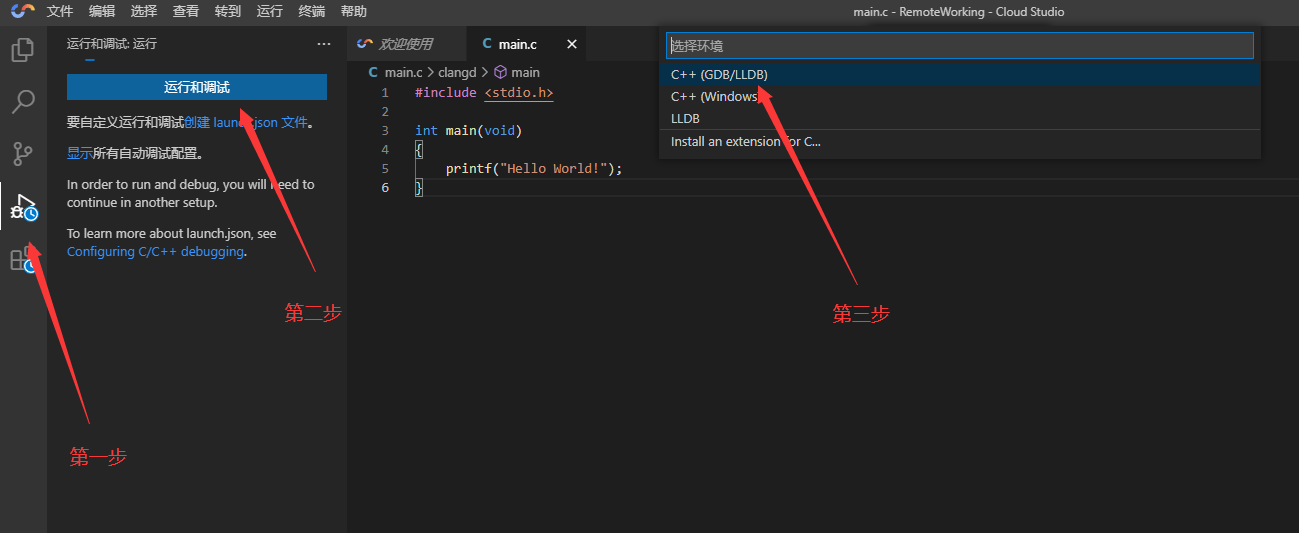Open the Run and Debug bug icon
The width and height of the screenshot is (1299, 533).
22,207
